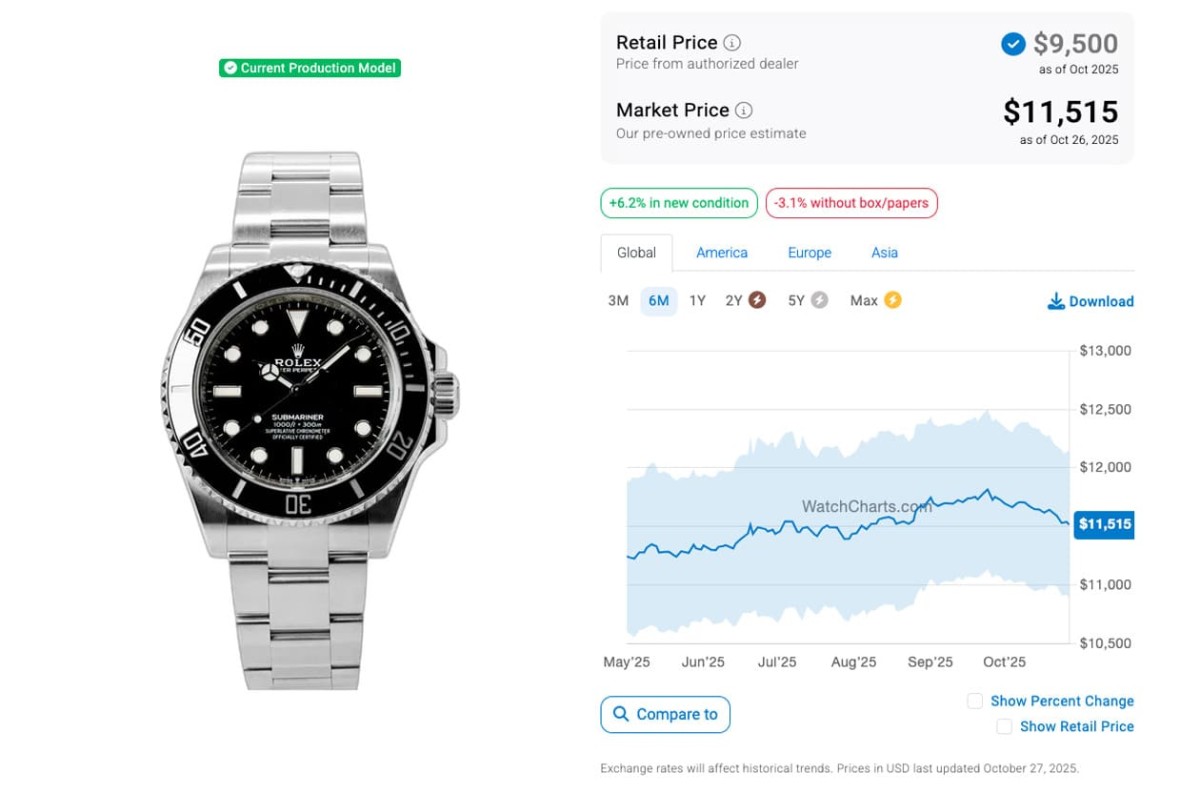
Task: Open the Asia region tab
Action: pos(884,253)
